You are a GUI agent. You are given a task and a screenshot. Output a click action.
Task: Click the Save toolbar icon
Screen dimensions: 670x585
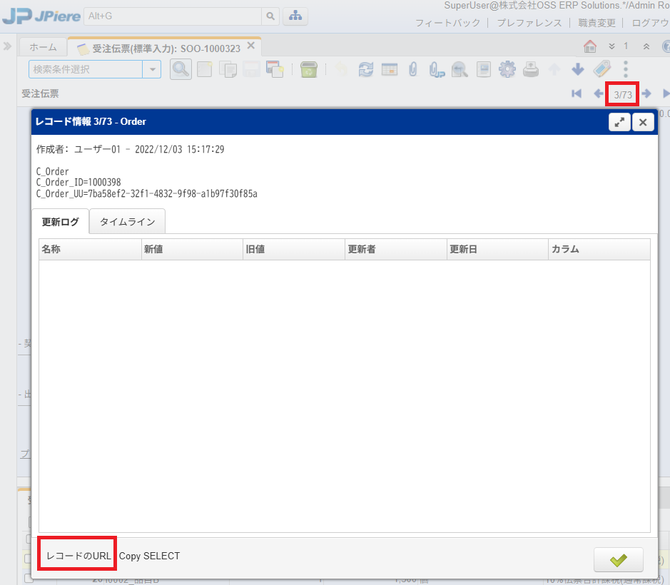tap(251, 69)
